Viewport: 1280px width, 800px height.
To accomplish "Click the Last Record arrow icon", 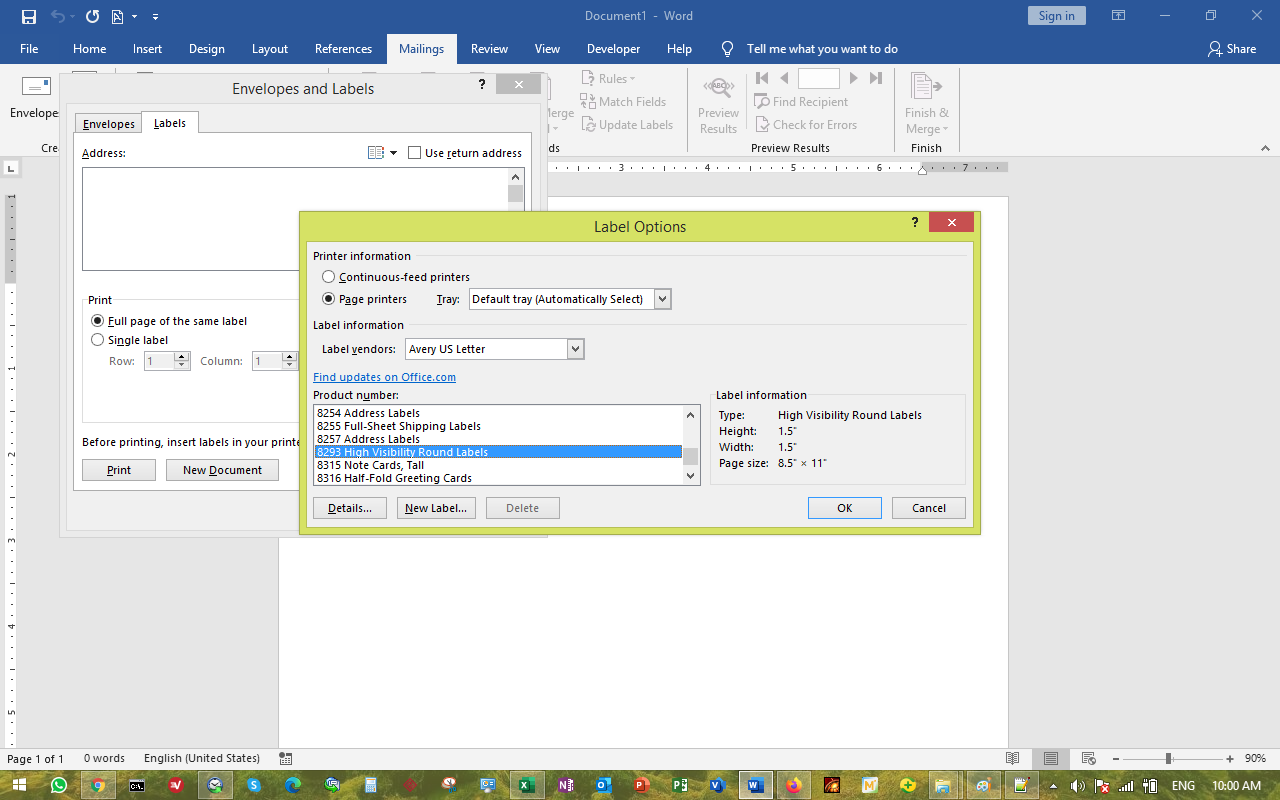I will (x=876, y=78).
